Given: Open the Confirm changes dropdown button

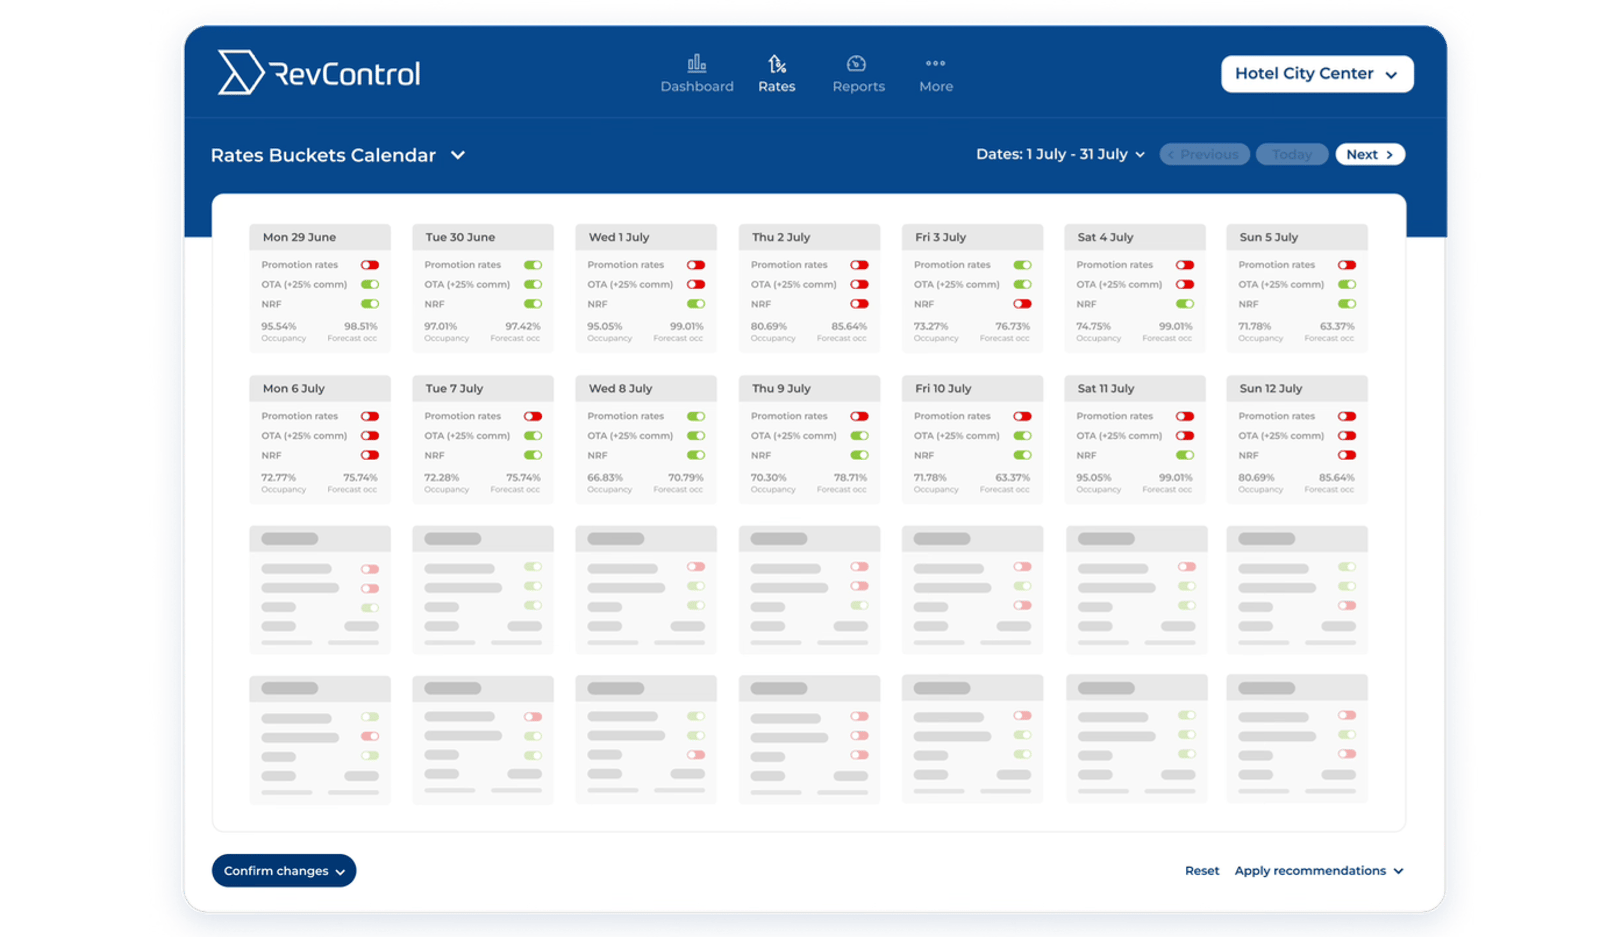Looking at the screenshot, I should point(284,870).
